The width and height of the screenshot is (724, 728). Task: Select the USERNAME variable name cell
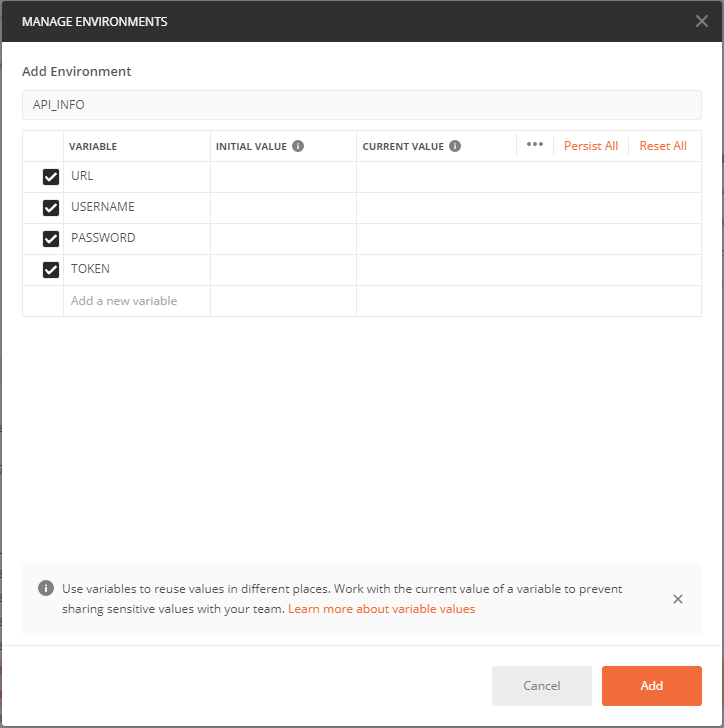tap(137, 208)
